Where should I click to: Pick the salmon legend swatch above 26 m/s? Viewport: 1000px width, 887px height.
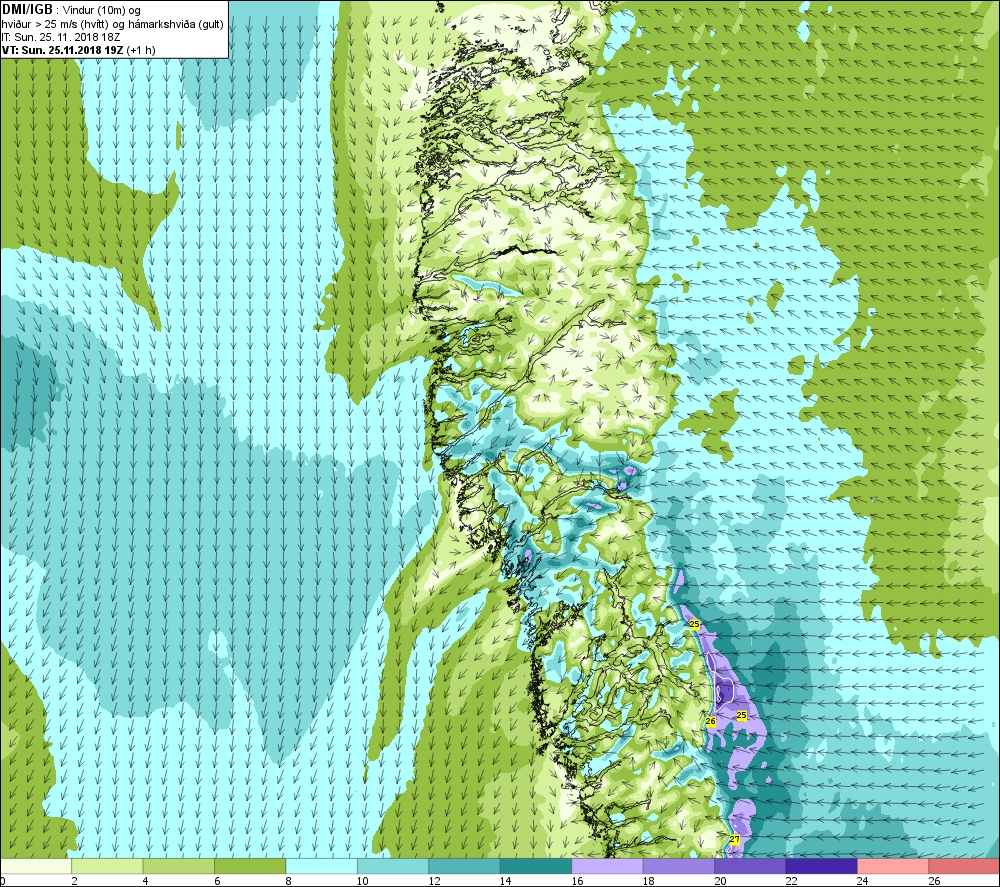point(964,866)
